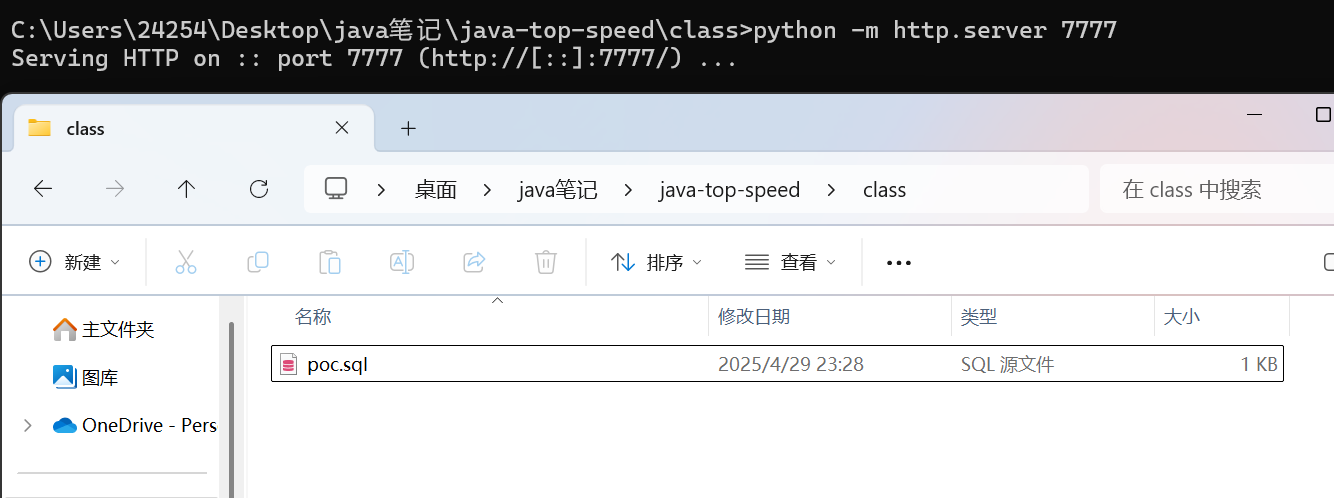Viewport: 1334px width, 498px height.
Task: Sort files by 修改日期 column header
Action: 754,317
